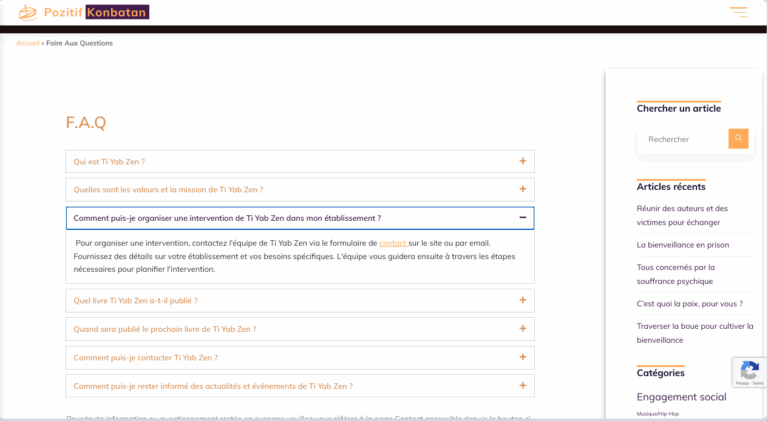
Task: Click the orange search magnifier button
Action: (738, 138)
